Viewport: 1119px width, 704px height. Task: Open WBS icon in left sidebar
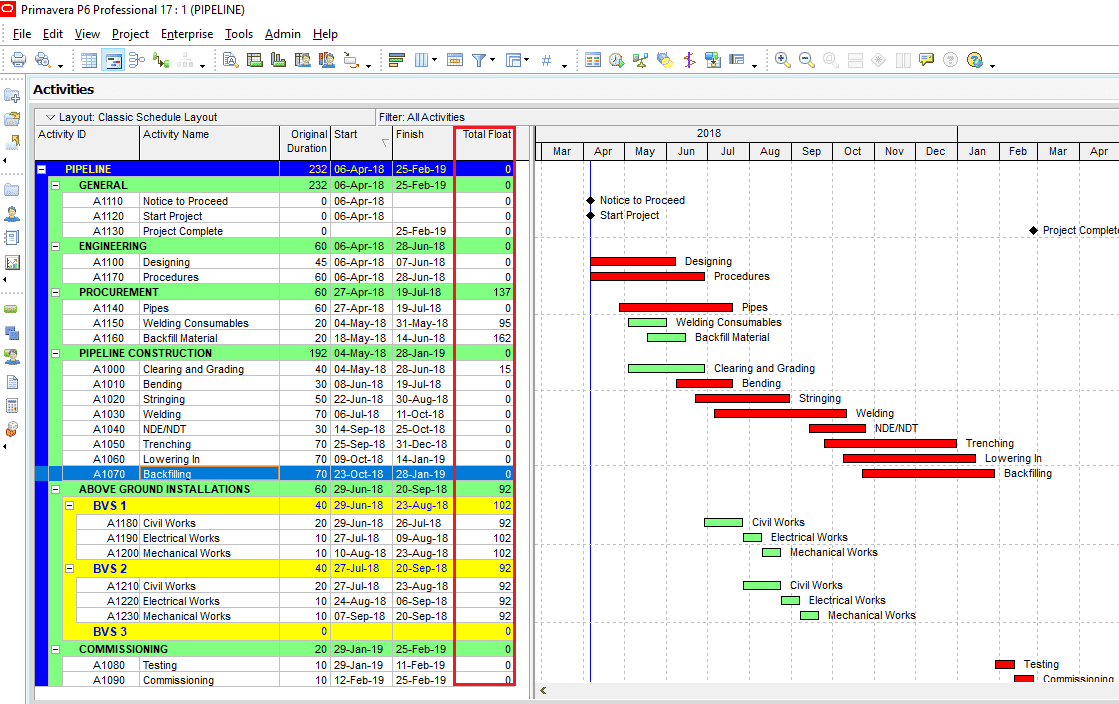[12, 333]
